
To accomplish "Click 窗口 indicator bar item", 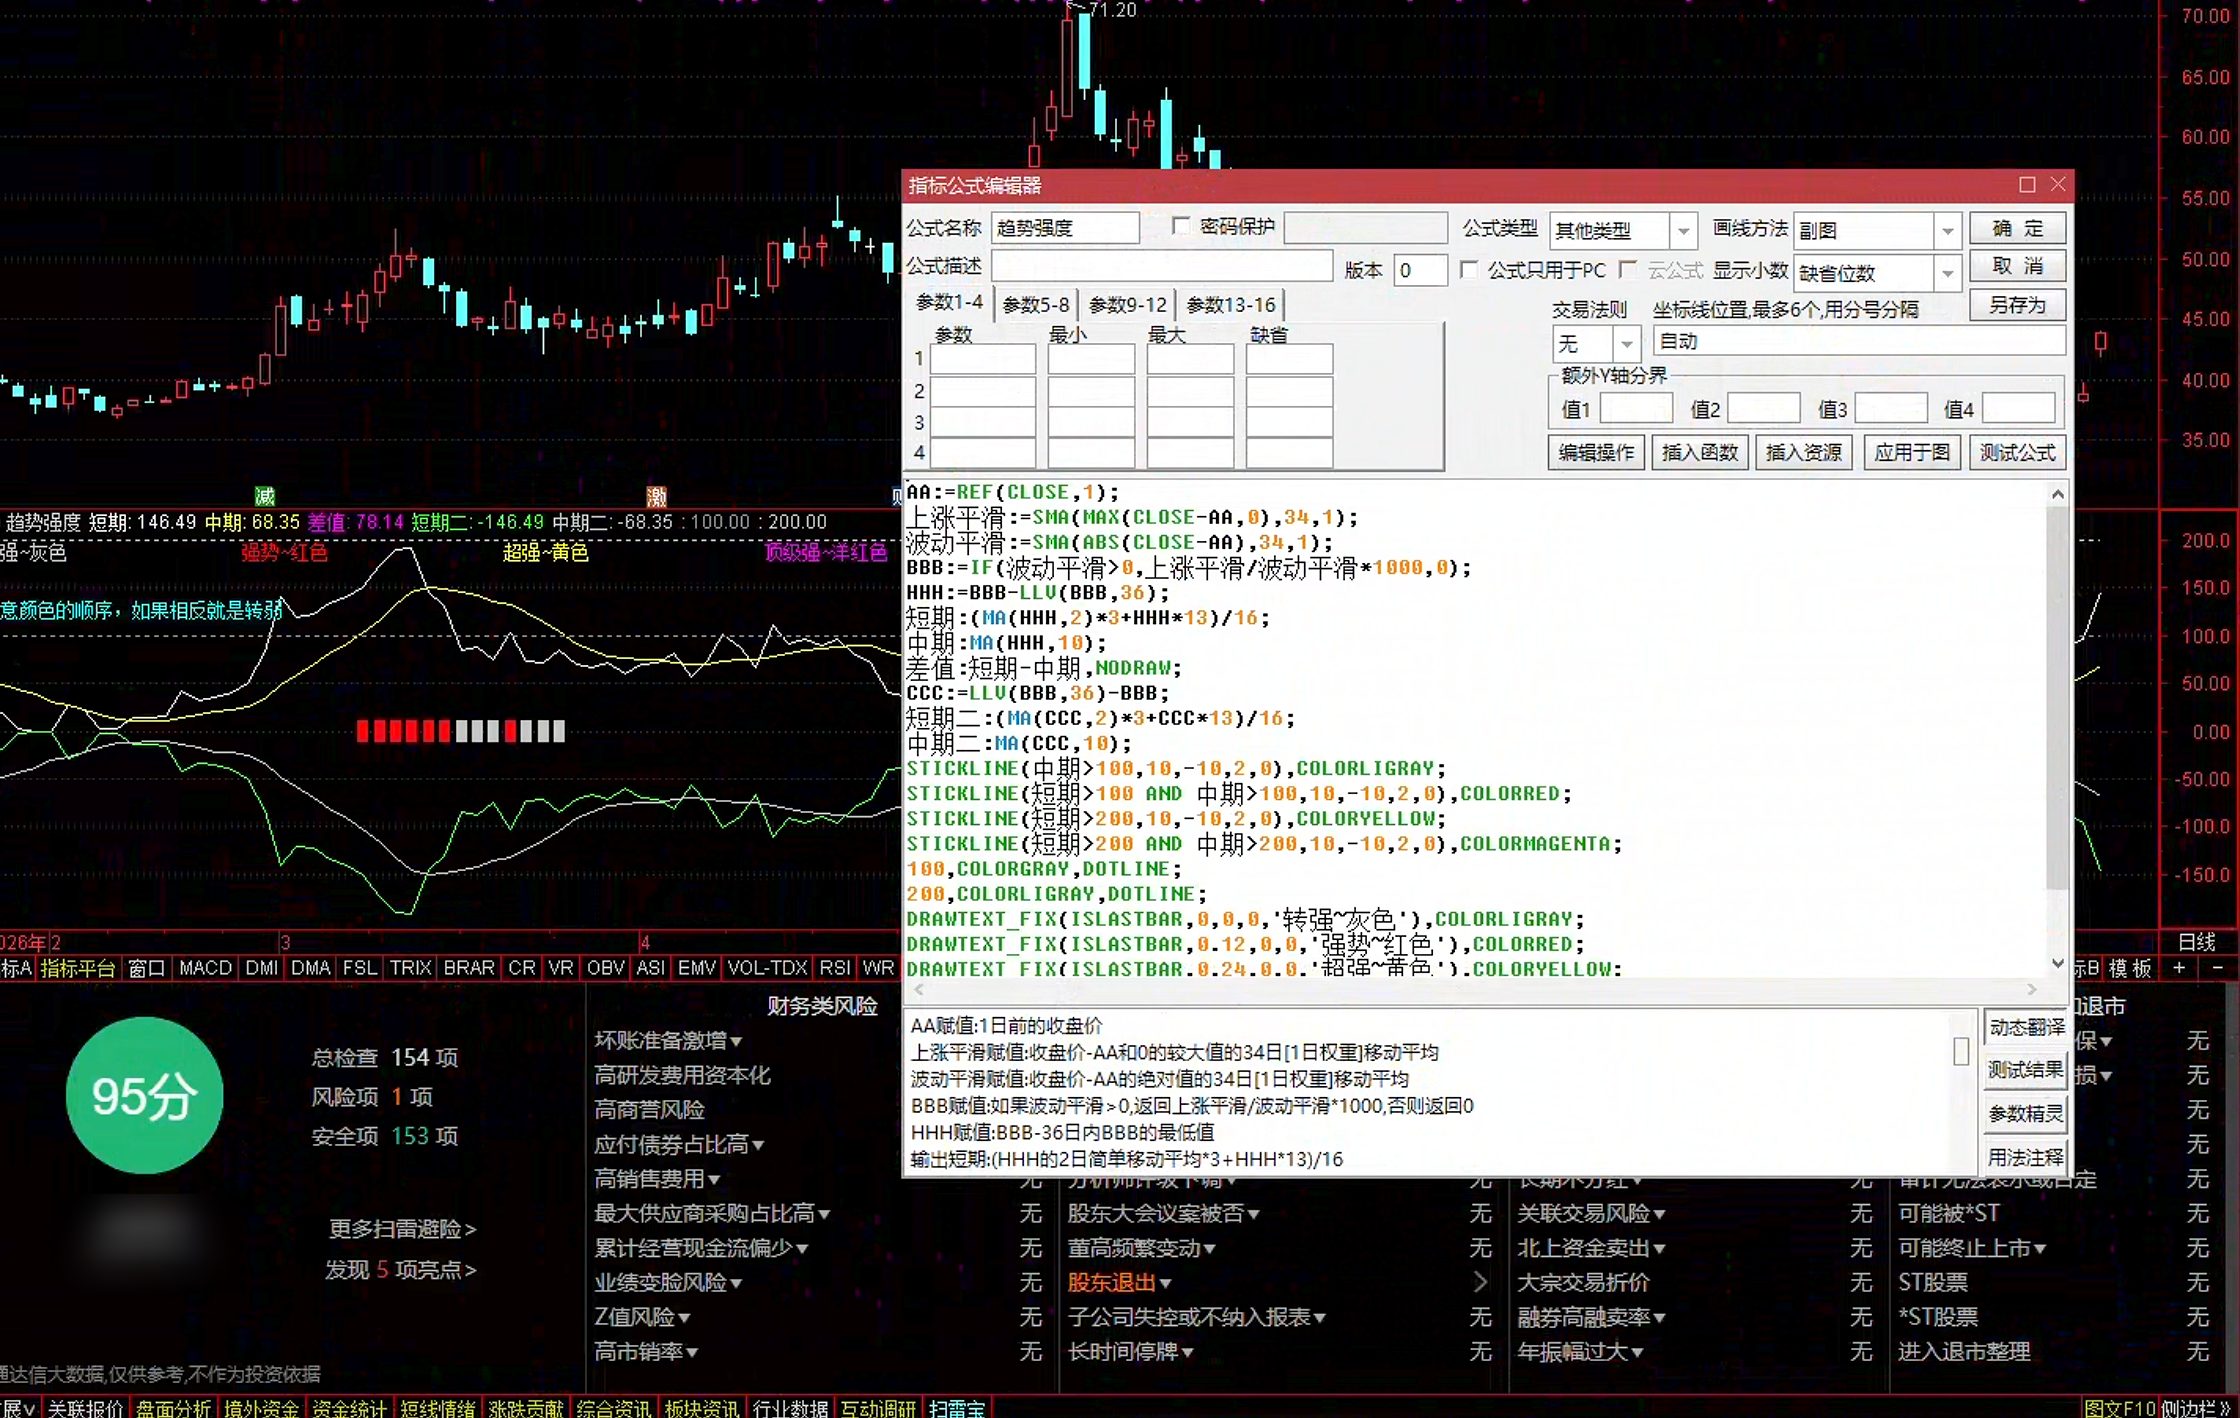I will point(147,968).
